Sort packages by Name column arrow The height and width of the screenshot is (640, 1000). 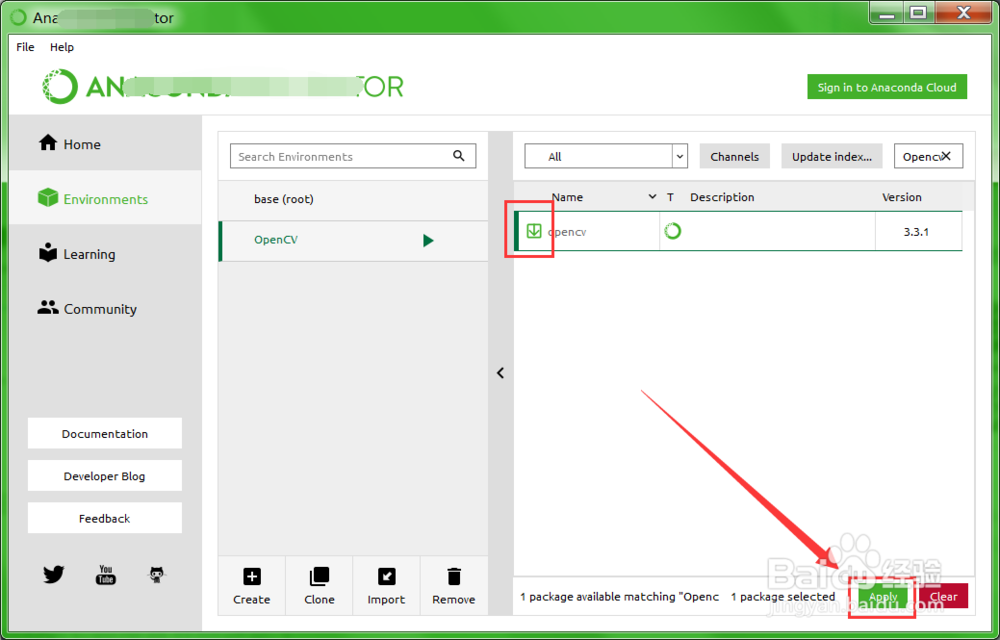tap(652, 196)
